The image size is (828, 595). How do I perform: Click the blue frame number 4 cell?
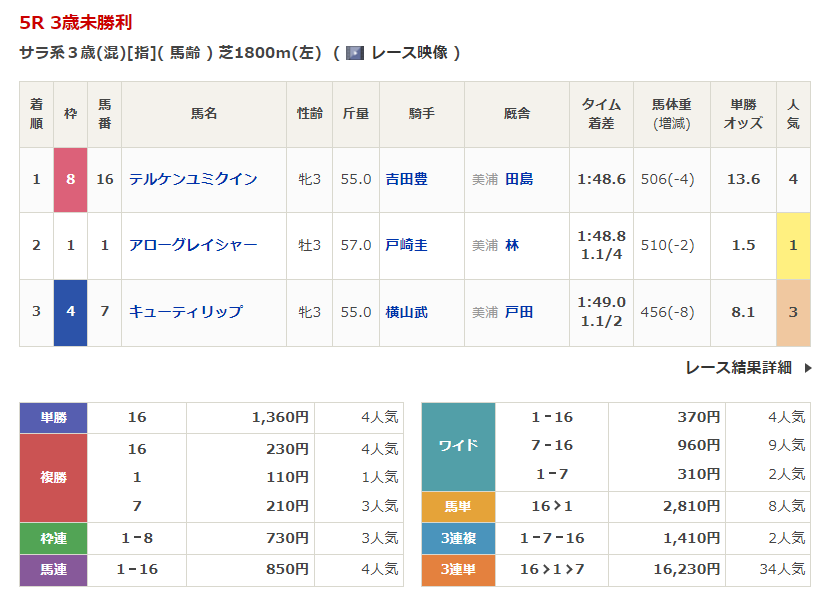pos(70,312)
